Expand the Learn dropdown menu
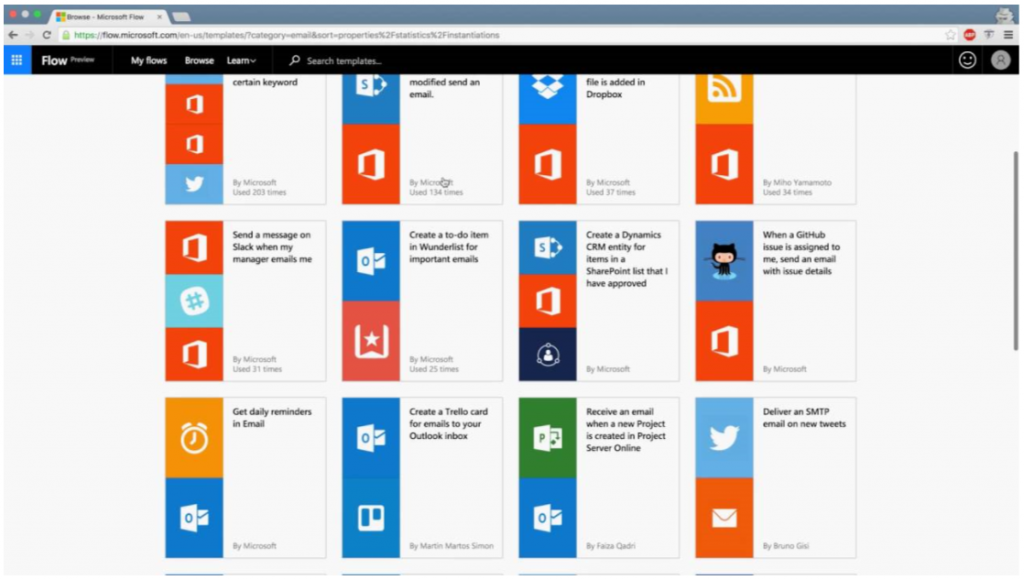 point(241,61)
